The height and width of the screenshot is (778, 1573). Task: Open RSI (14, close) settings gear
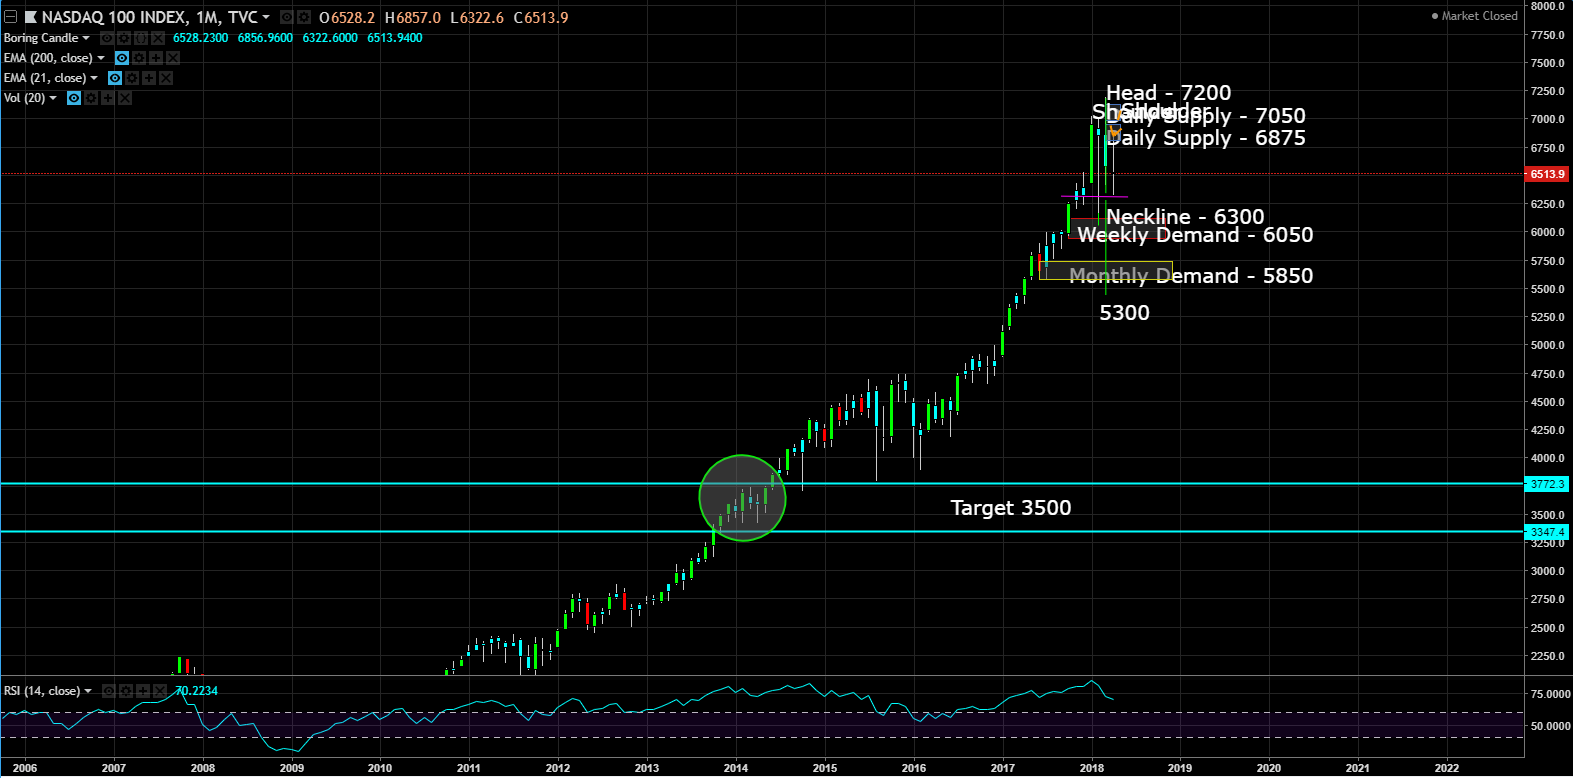click(x=126, y=691)
